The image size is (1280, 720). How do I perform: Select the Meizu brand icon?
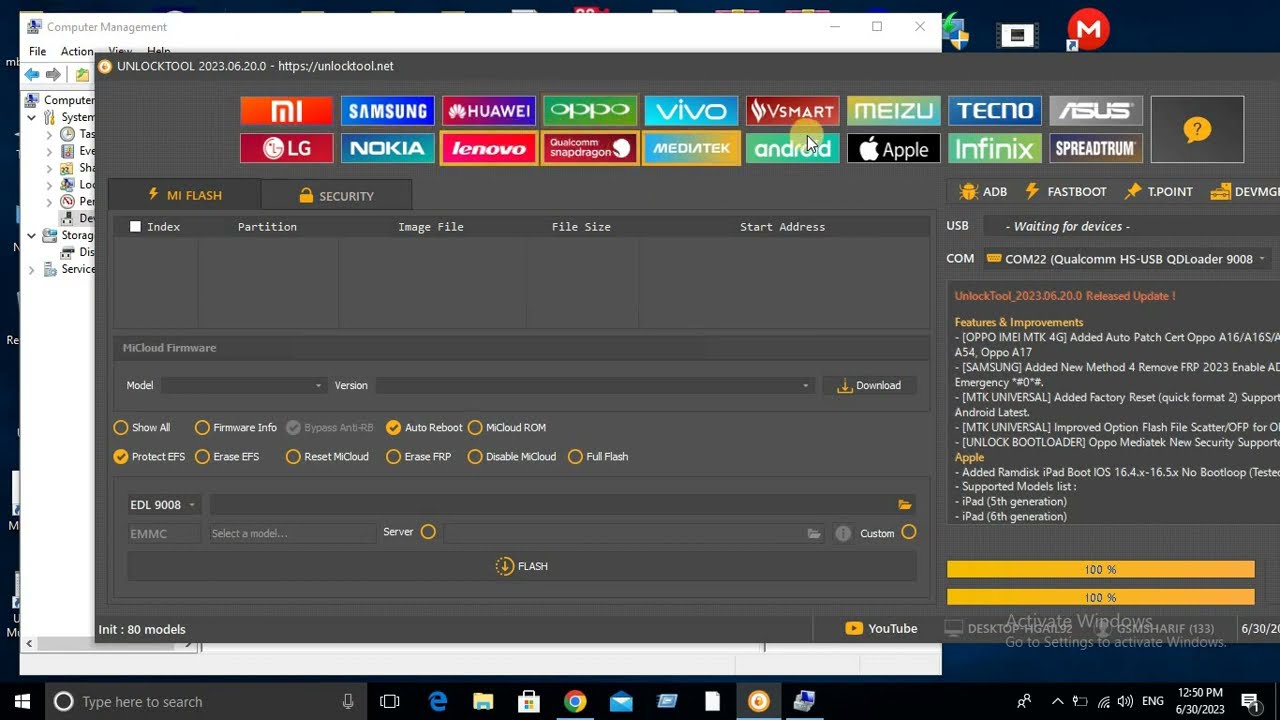coord(894,111)
